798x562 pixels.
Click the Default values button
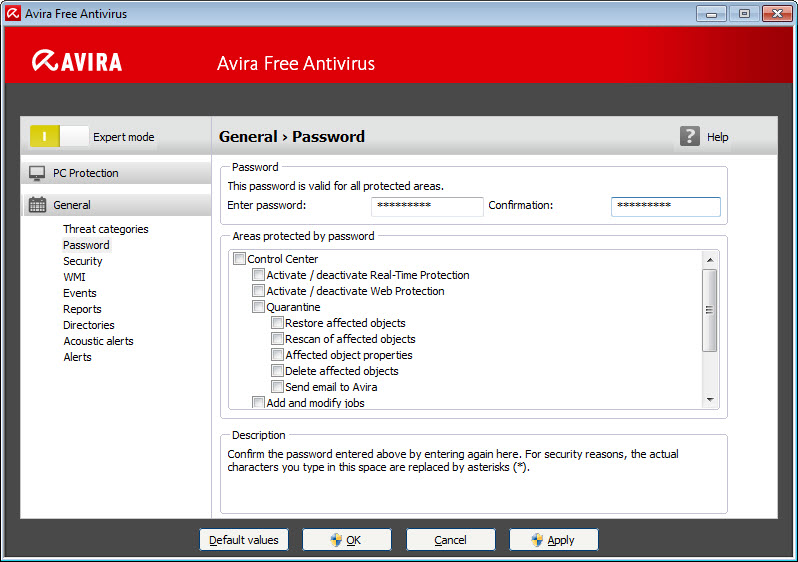pos(244,540)
